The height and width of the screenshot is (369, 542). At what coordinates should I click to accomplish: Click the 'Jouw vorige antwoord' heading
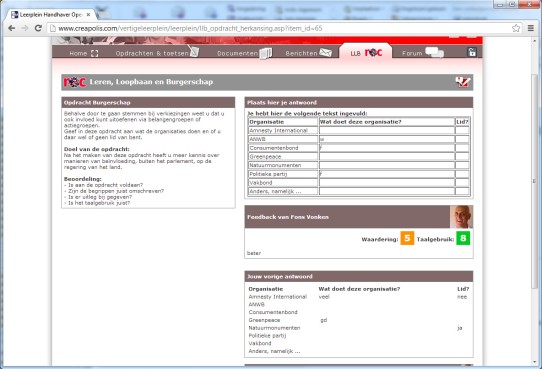click(x=280, y=276)
